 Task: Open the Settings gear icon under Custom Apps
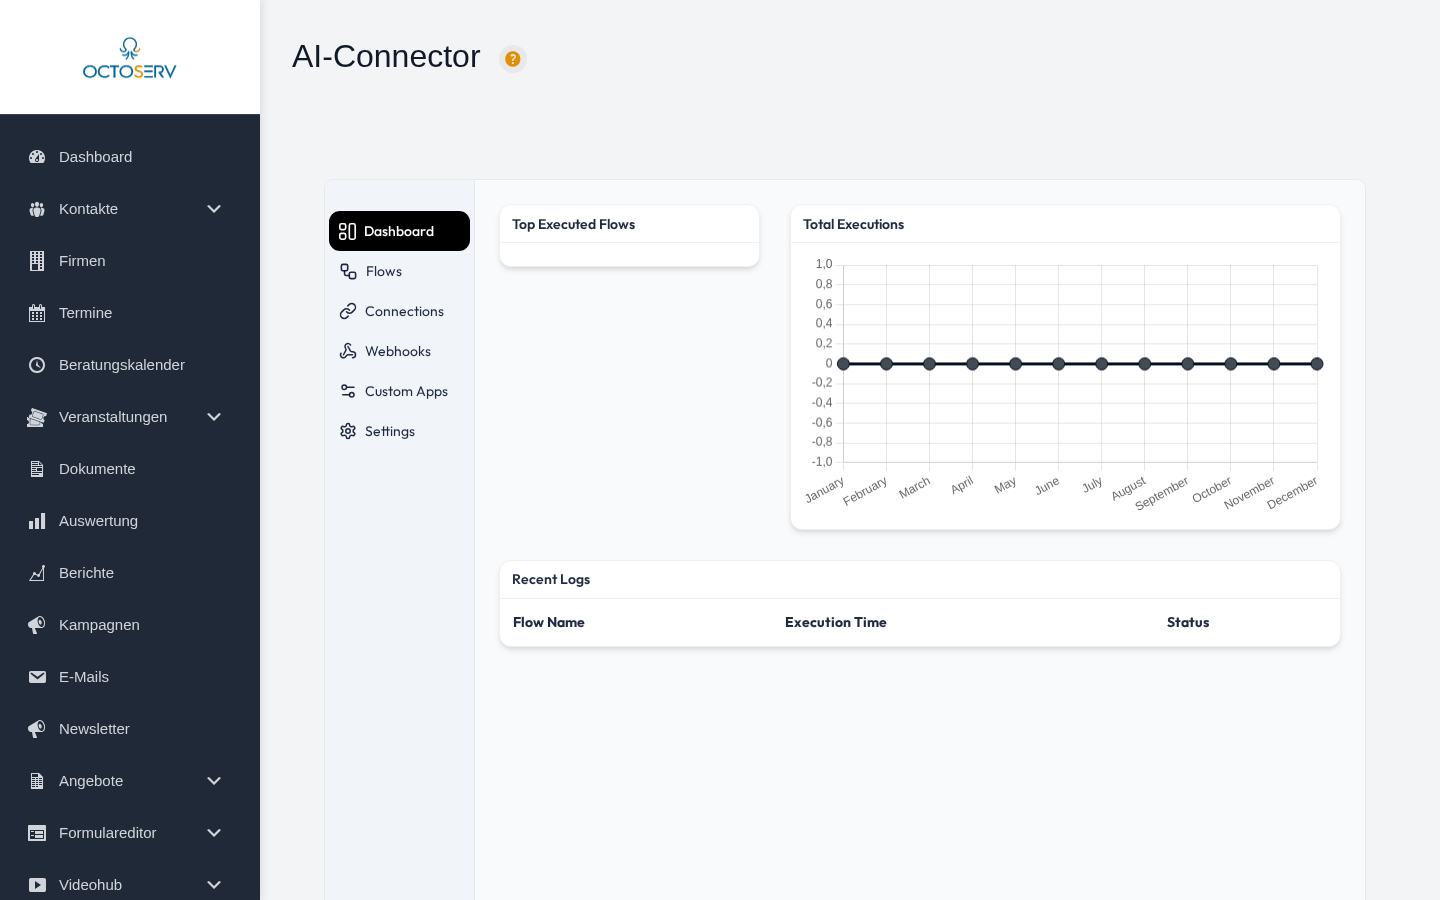pyautogui.click(x=347, y=431)
